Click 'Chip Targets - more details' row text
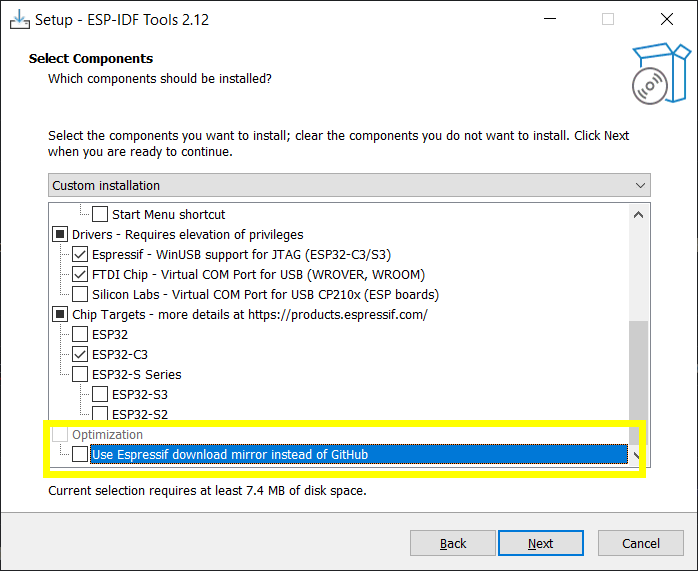The height and width of the screenshot is (571, 698). 250,315
